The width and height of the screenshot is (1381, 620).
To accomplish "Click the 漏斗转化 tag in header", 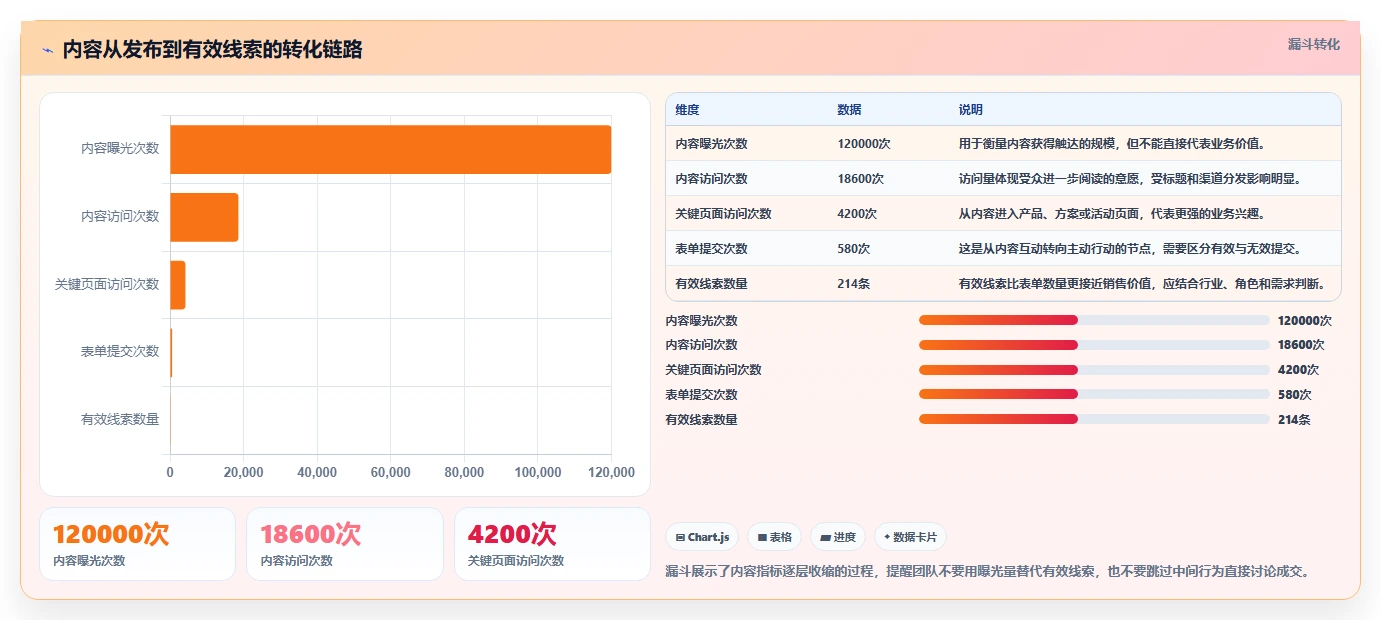I will (x=1313, y=44).
